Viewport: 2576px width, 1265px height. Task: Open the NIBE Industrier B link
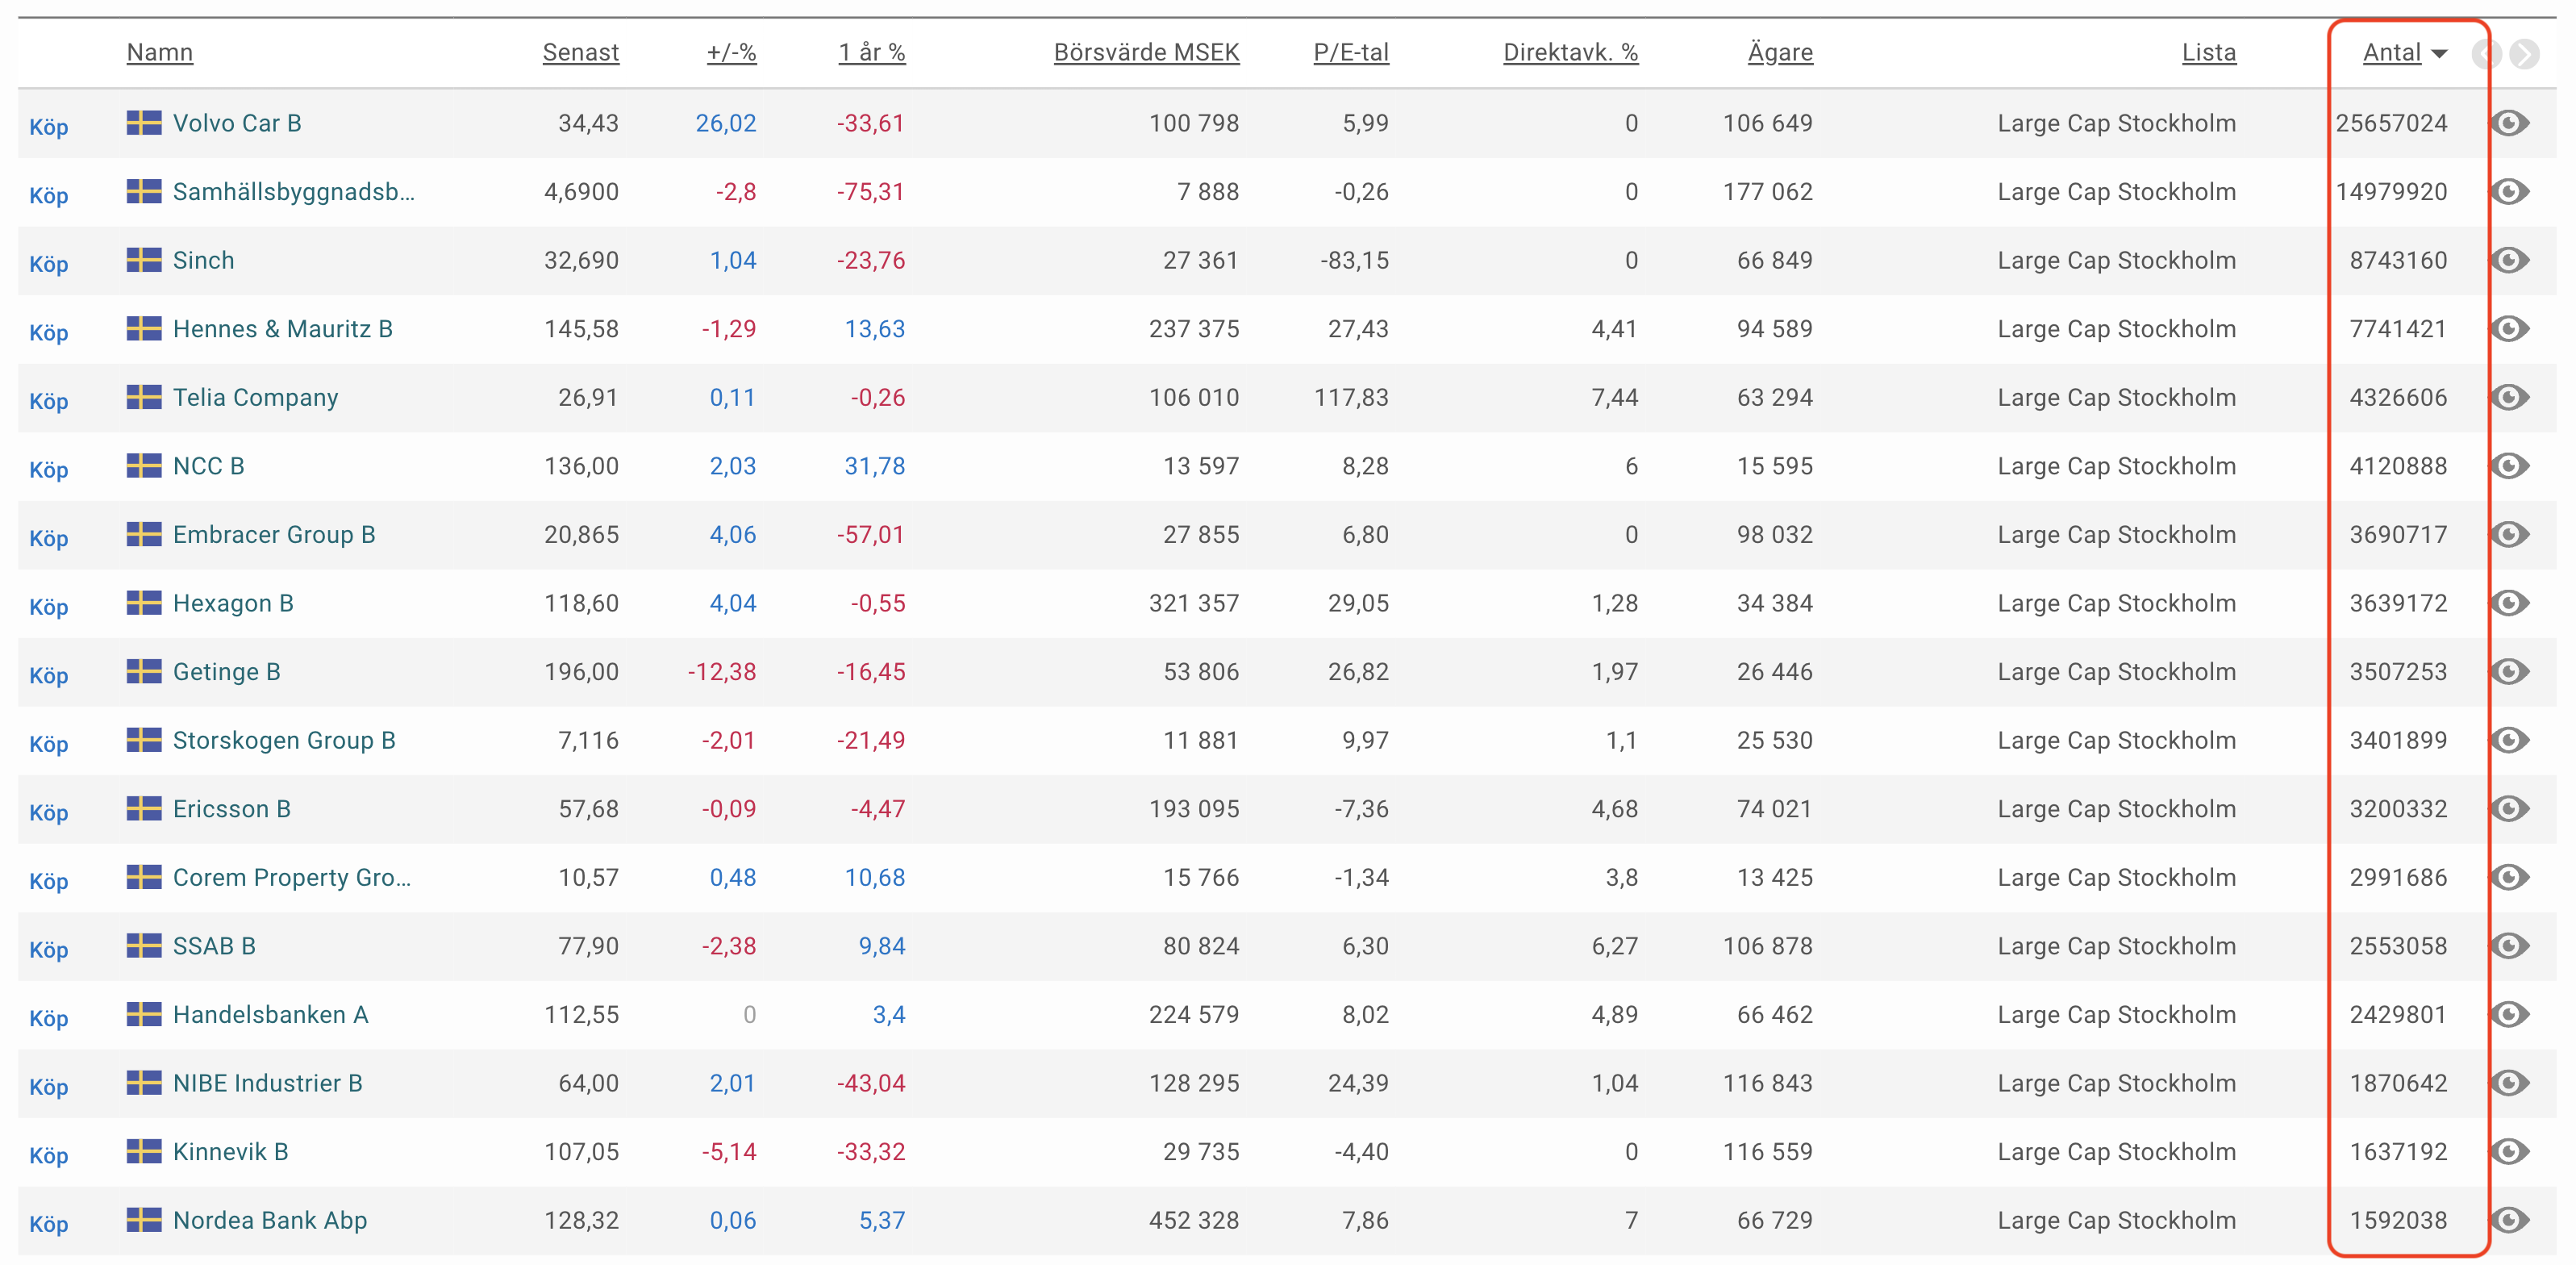[x=267, y=1083]
